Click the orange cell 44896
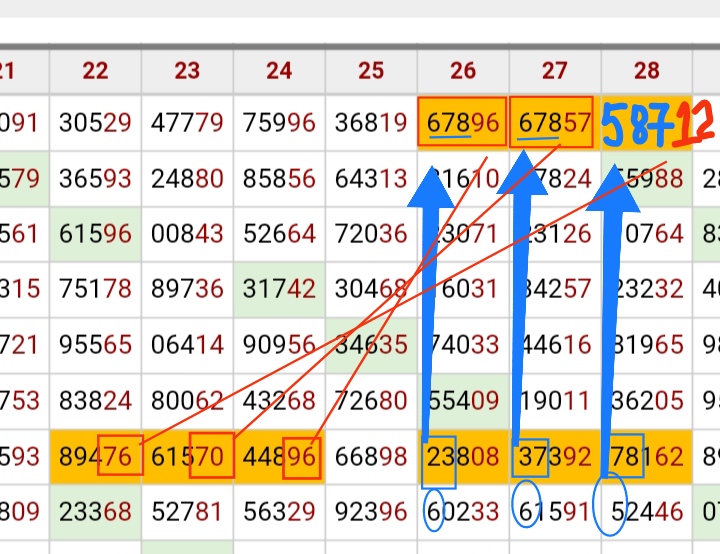Image resolution: width=720 pixels, height=554 pixels. (279, 457)
